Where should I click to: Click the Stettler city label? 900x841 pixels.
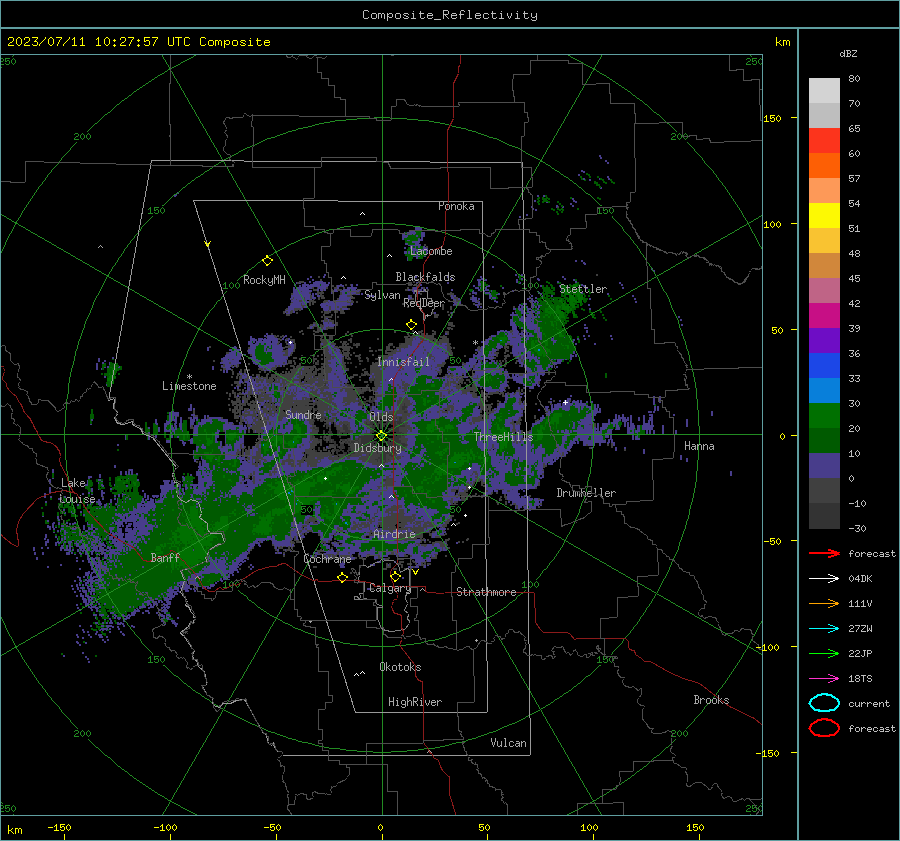(583, 289)
